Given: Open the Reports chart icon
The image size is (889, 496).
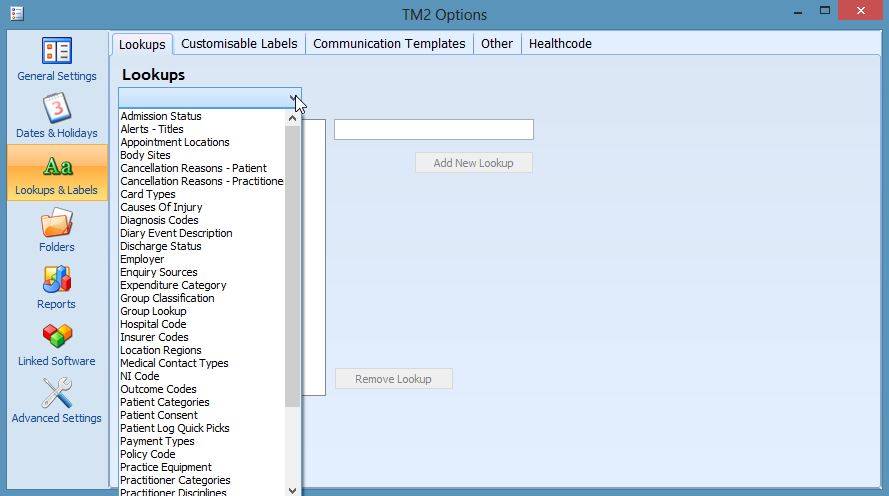Looking at the screenshot, I should 57,279.
